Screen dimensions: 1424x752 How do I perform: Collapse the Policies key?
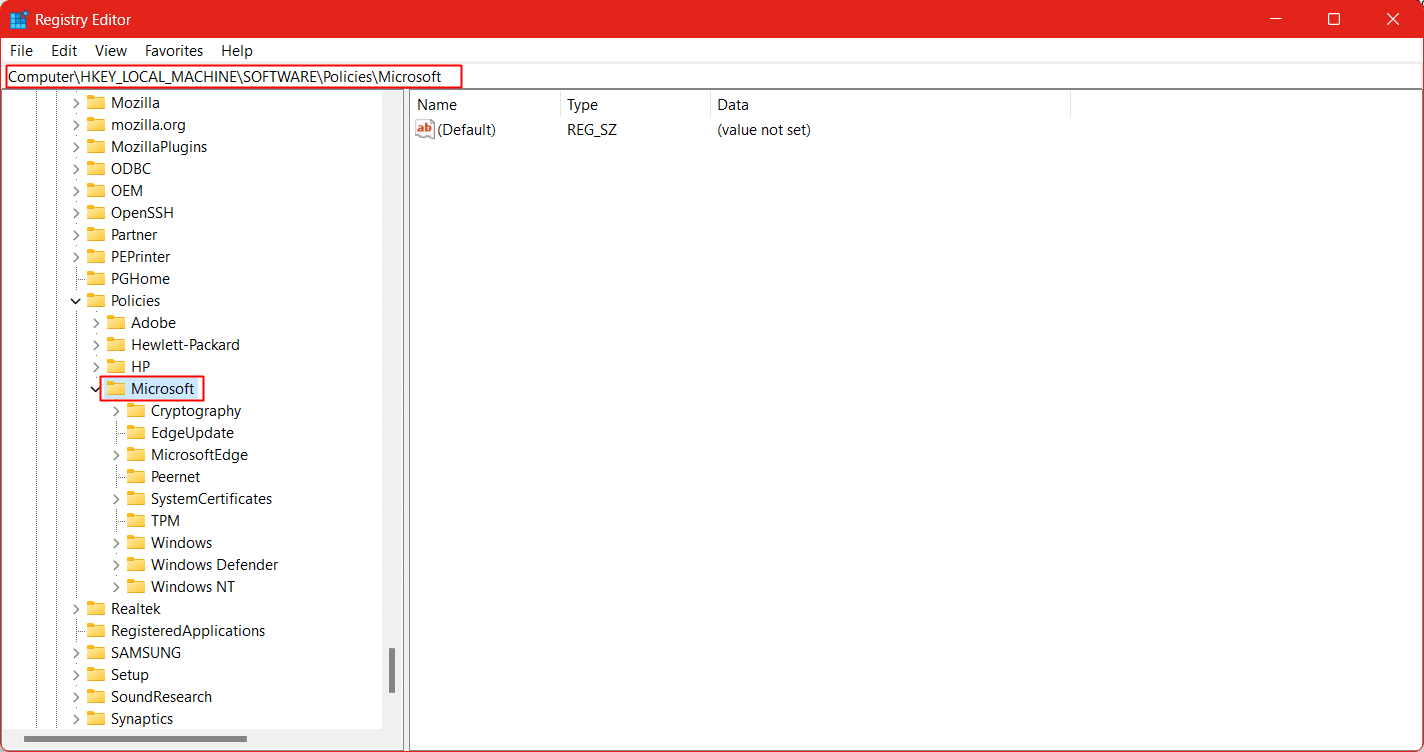76,301
